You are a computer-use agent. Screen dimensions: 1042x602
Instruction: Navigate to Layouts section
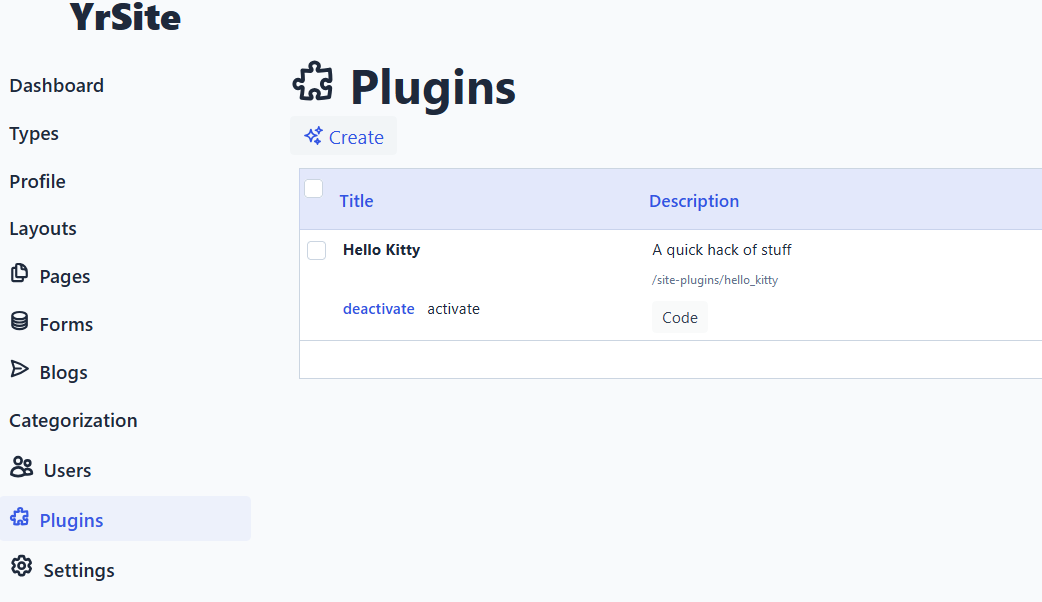pyautogui.click(x=43, y=229)
